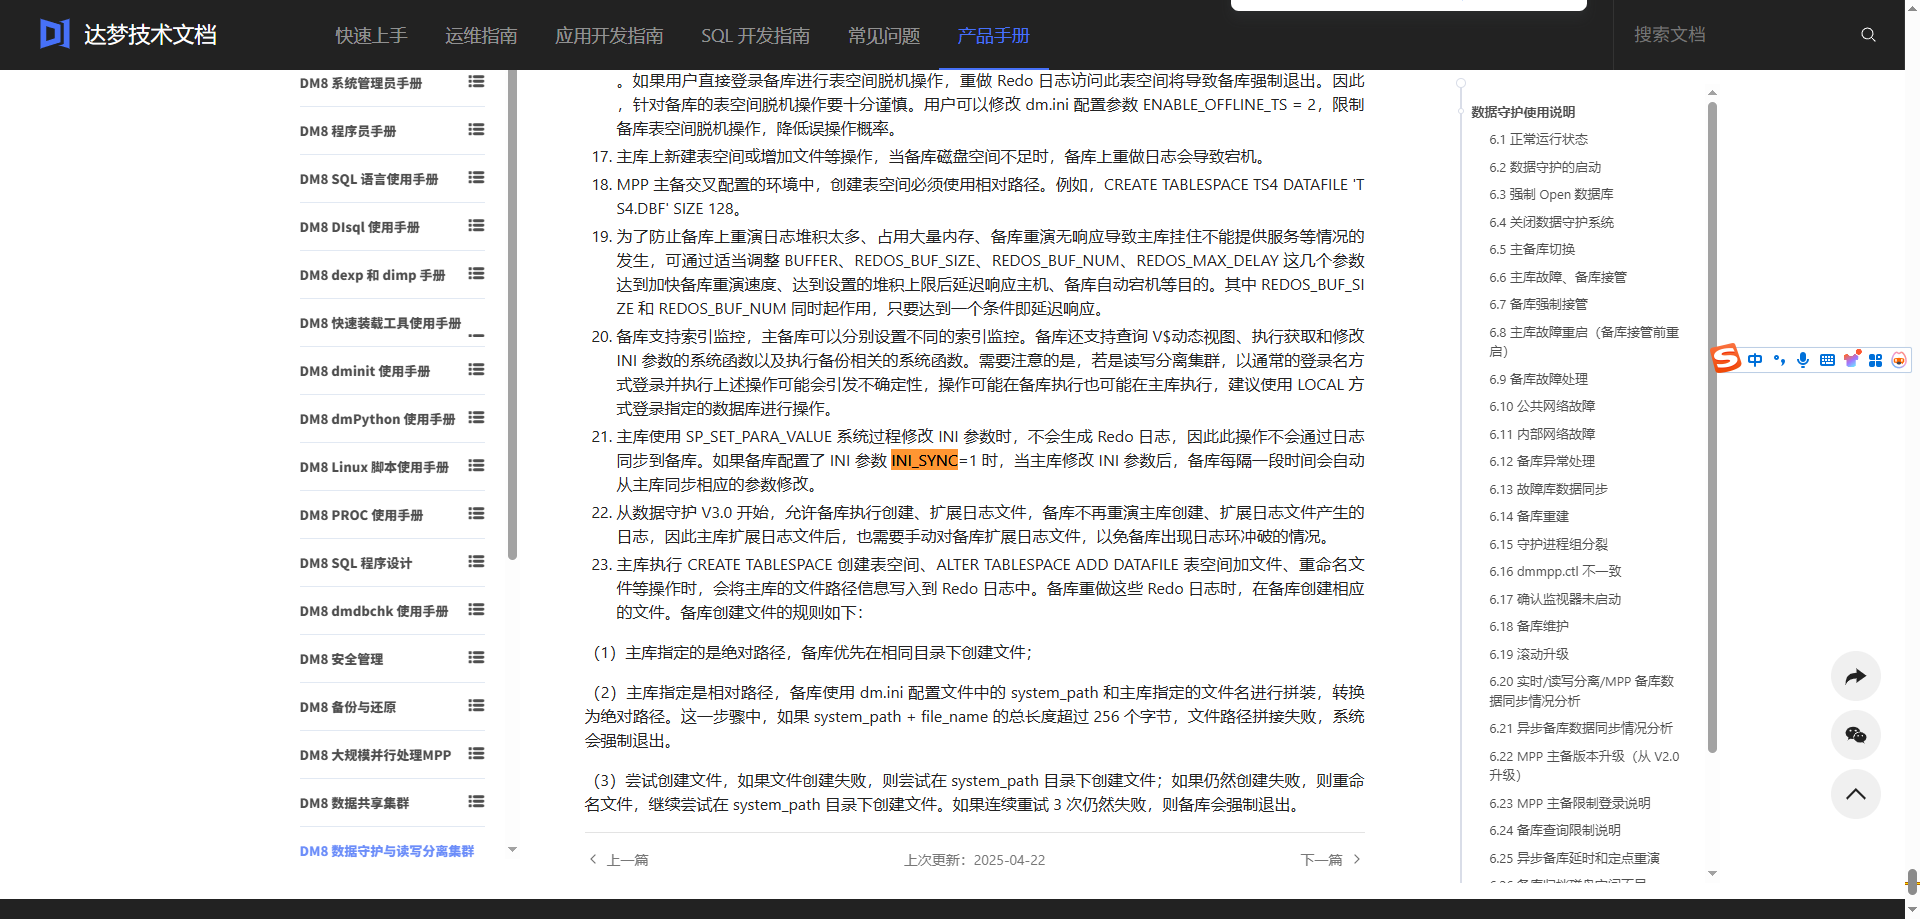Click list icon beside DM8 大规模并行处理MPP

tap(476, 754)
